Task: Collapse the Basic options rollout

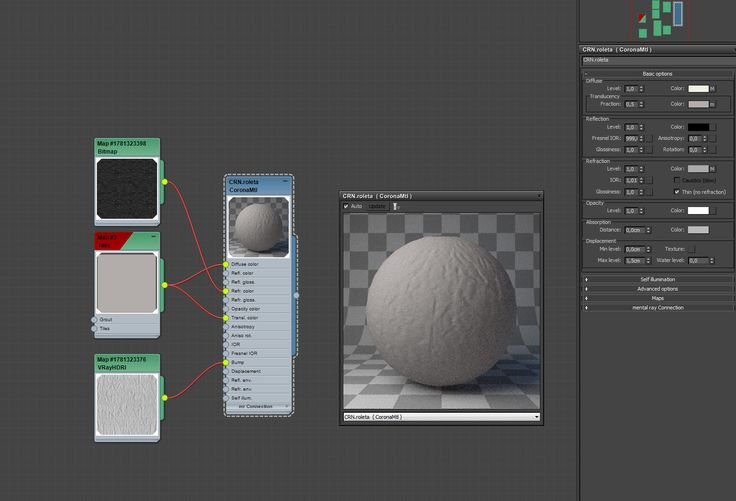Action: coord(657,73)
